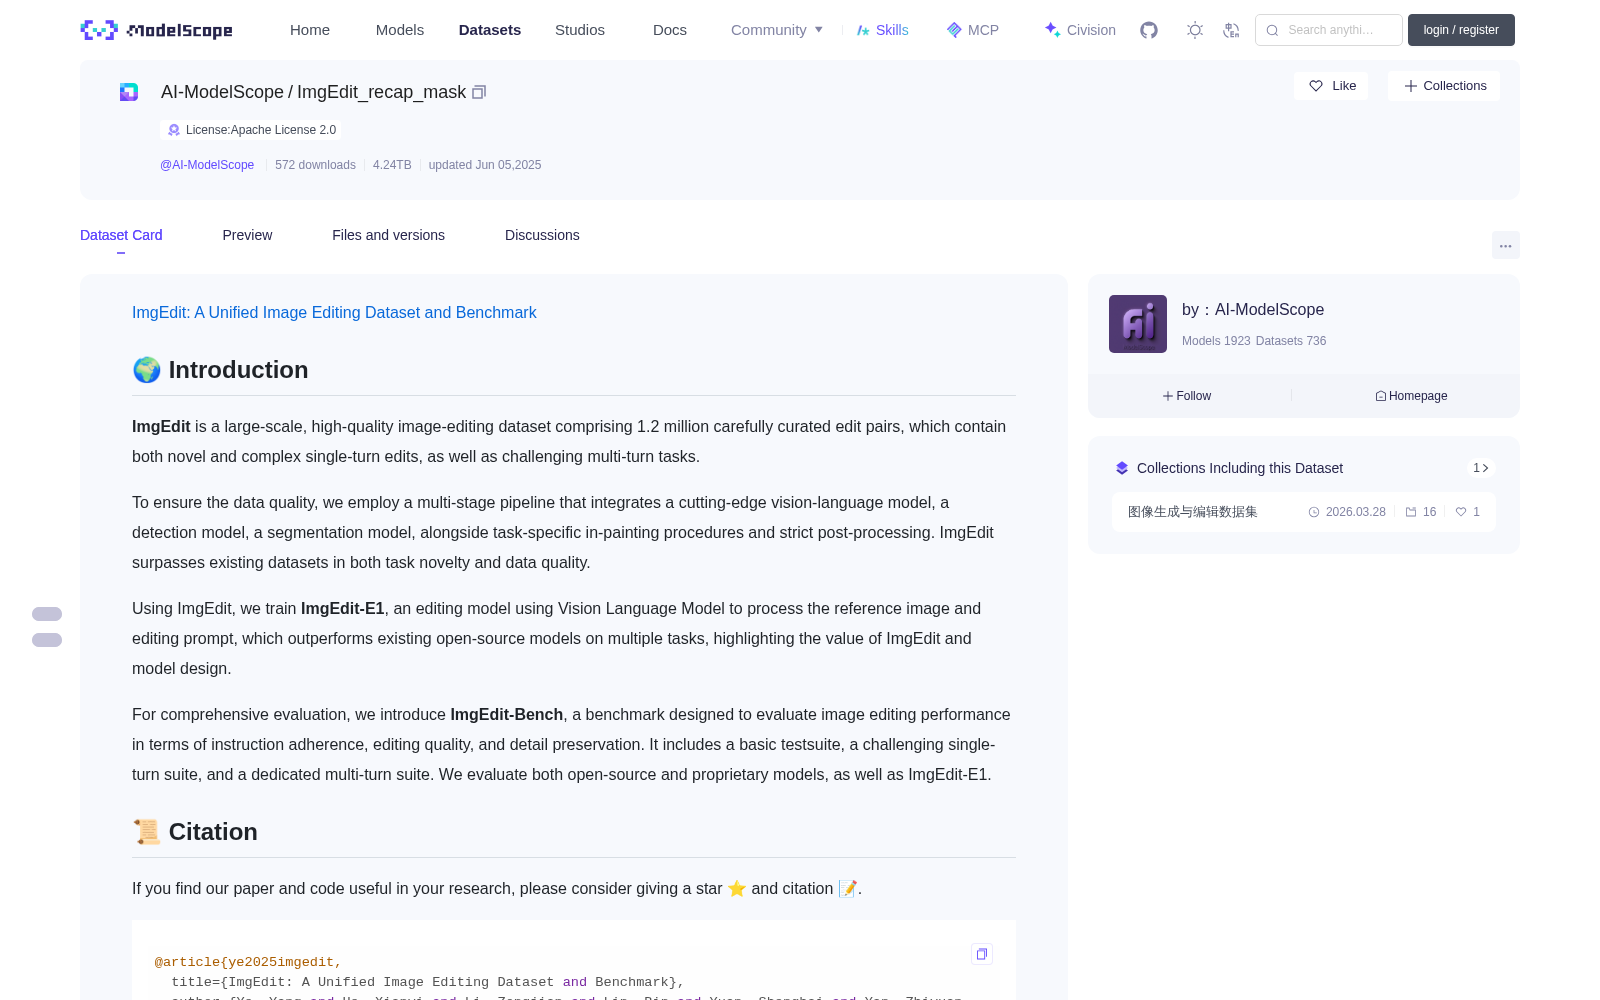Switch language with the translate icon

tap(1232, 30)
